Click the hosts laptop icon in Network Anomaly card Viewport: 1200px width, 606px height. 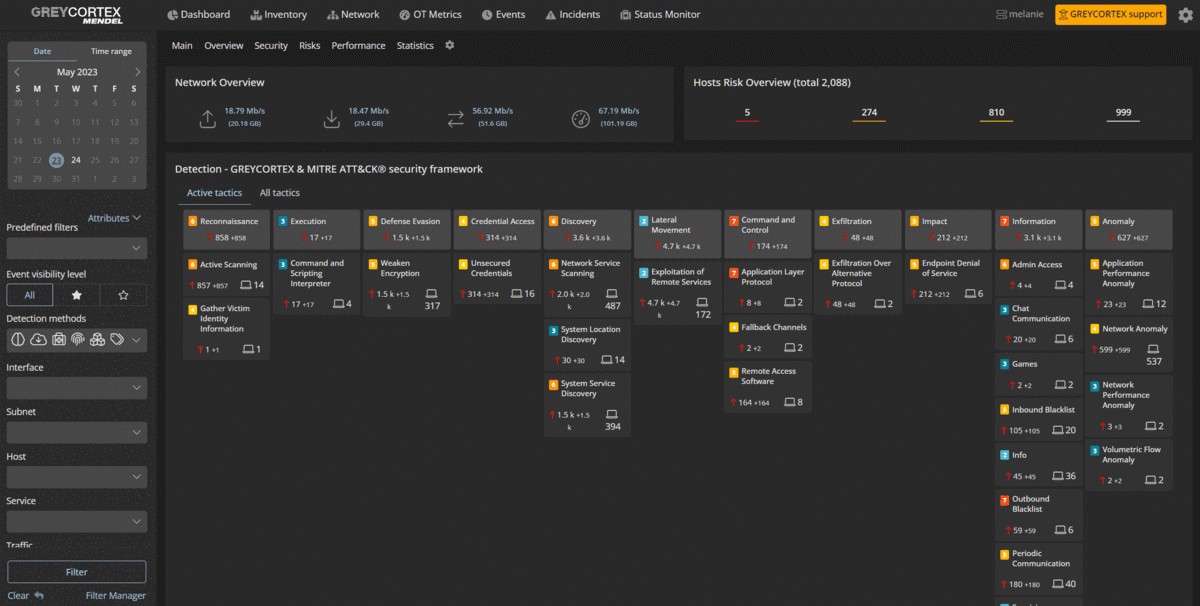(x=1154, y=349)
